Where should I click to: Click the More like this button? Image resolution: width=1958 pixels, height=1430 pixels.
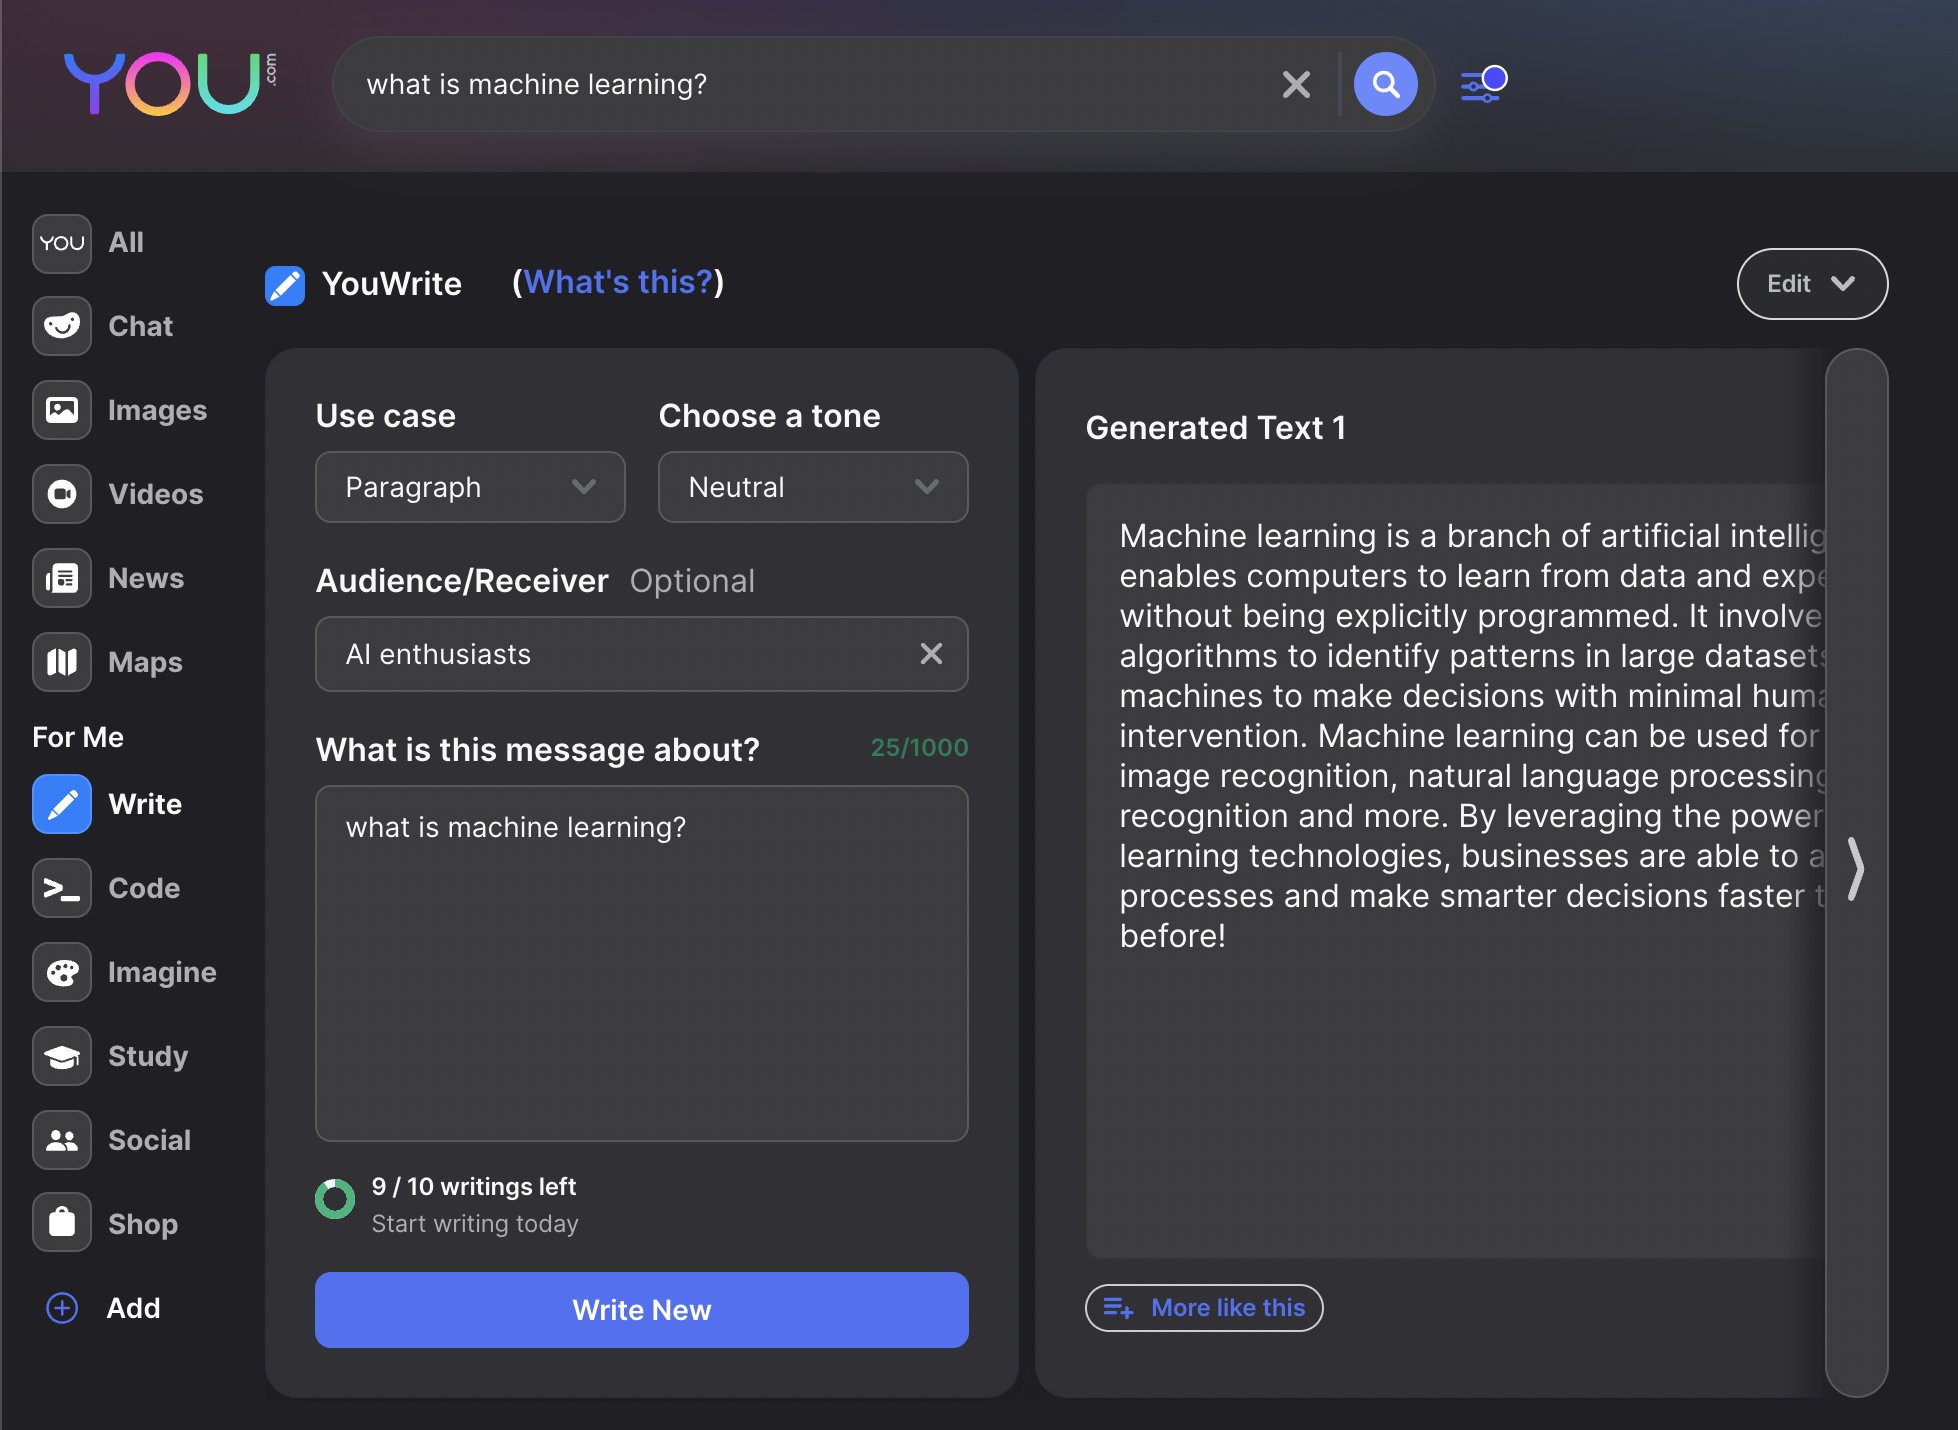coord(1204,1308)
